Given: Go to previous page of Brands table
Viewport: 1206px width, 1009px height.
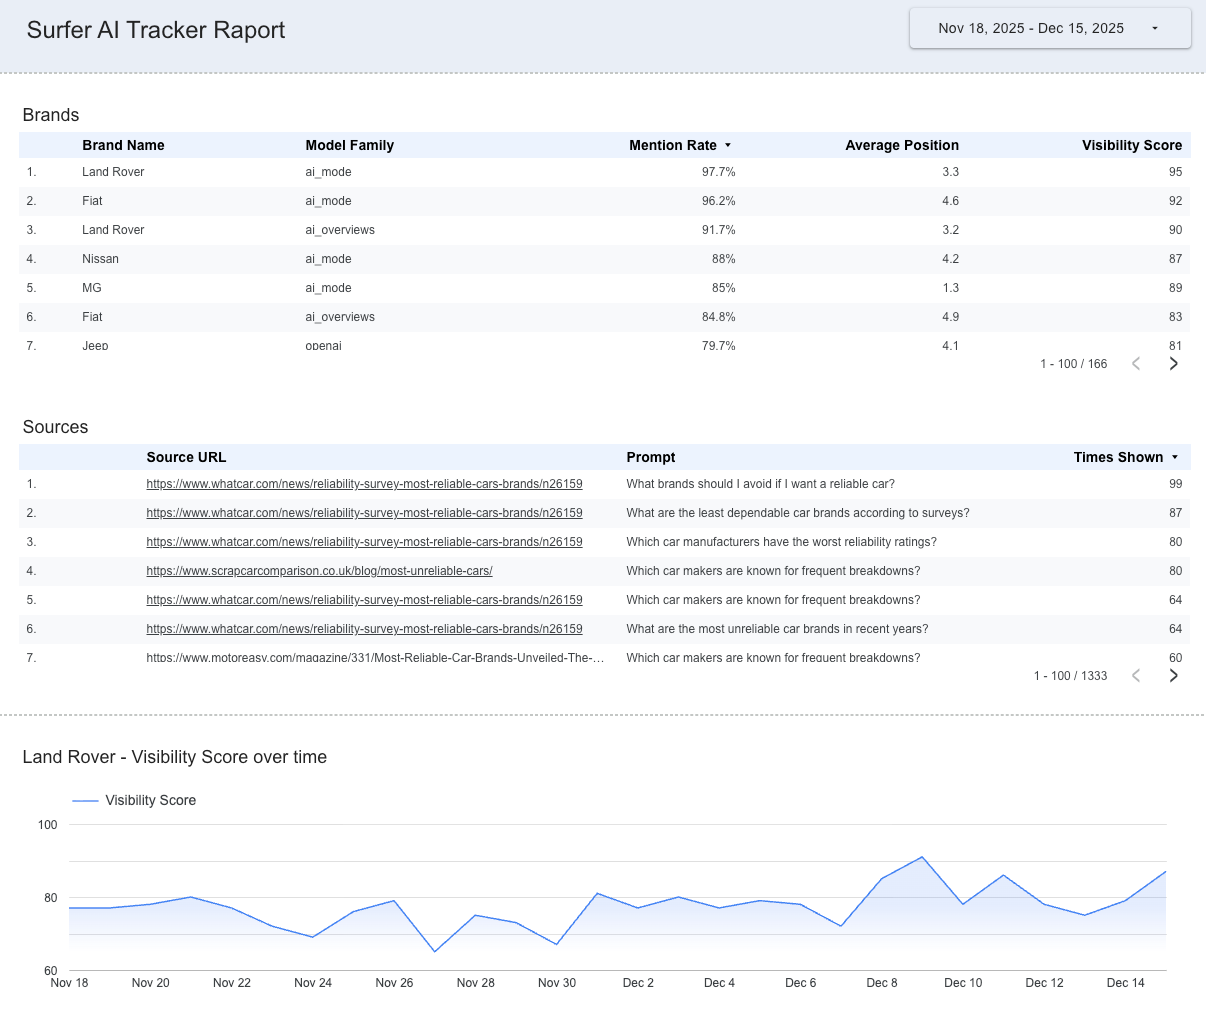Looking at the screenshot, I should 1136,364.
